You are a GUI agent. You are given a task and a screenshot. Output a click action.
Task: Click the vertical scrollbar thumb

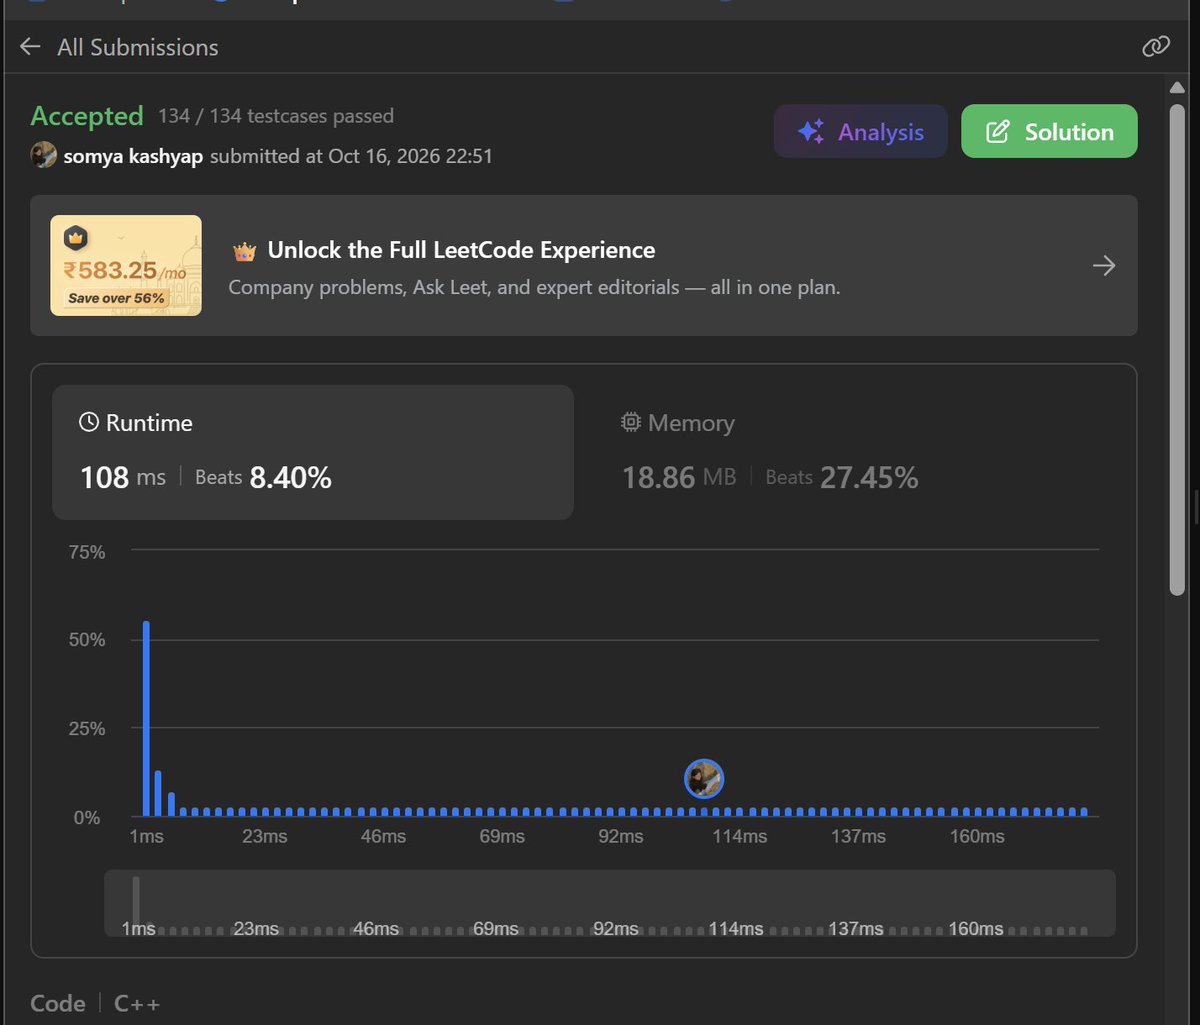[x=1178, y=350]
